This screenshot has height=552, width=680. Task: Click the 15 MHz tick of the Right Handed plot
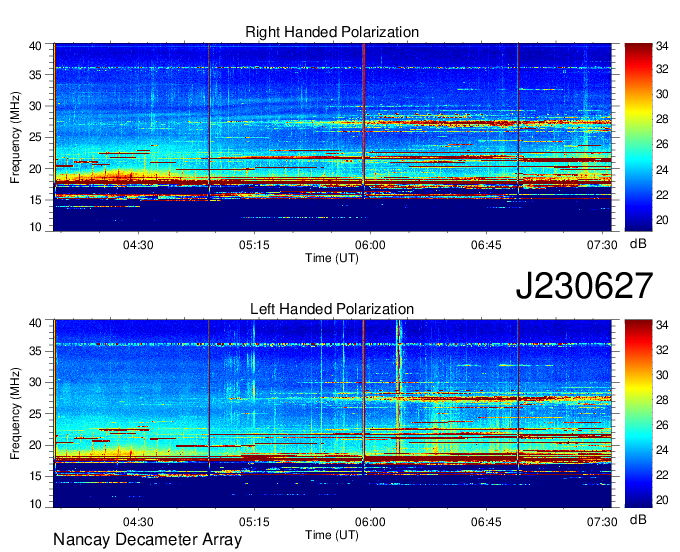(36, 200)
